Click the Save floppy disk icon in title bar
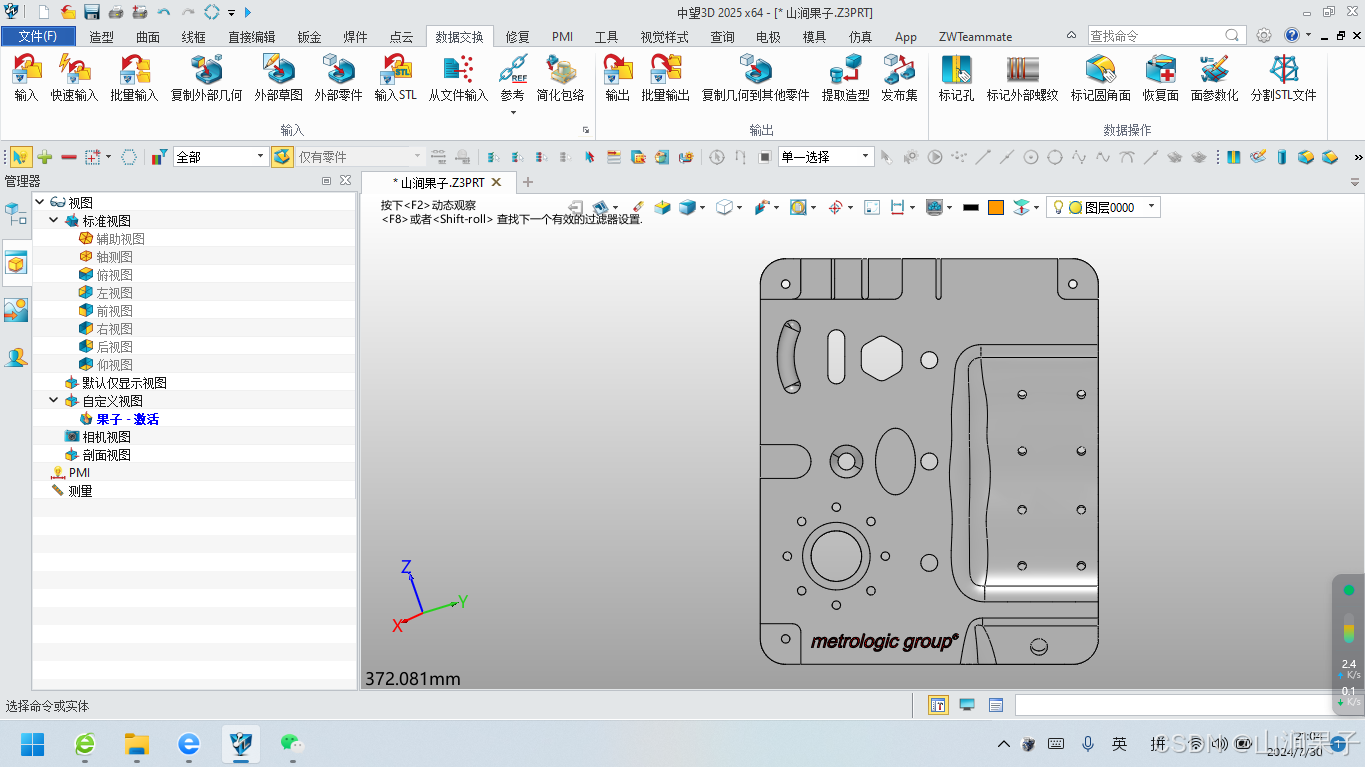1365x767 pixels. point(92,12)
